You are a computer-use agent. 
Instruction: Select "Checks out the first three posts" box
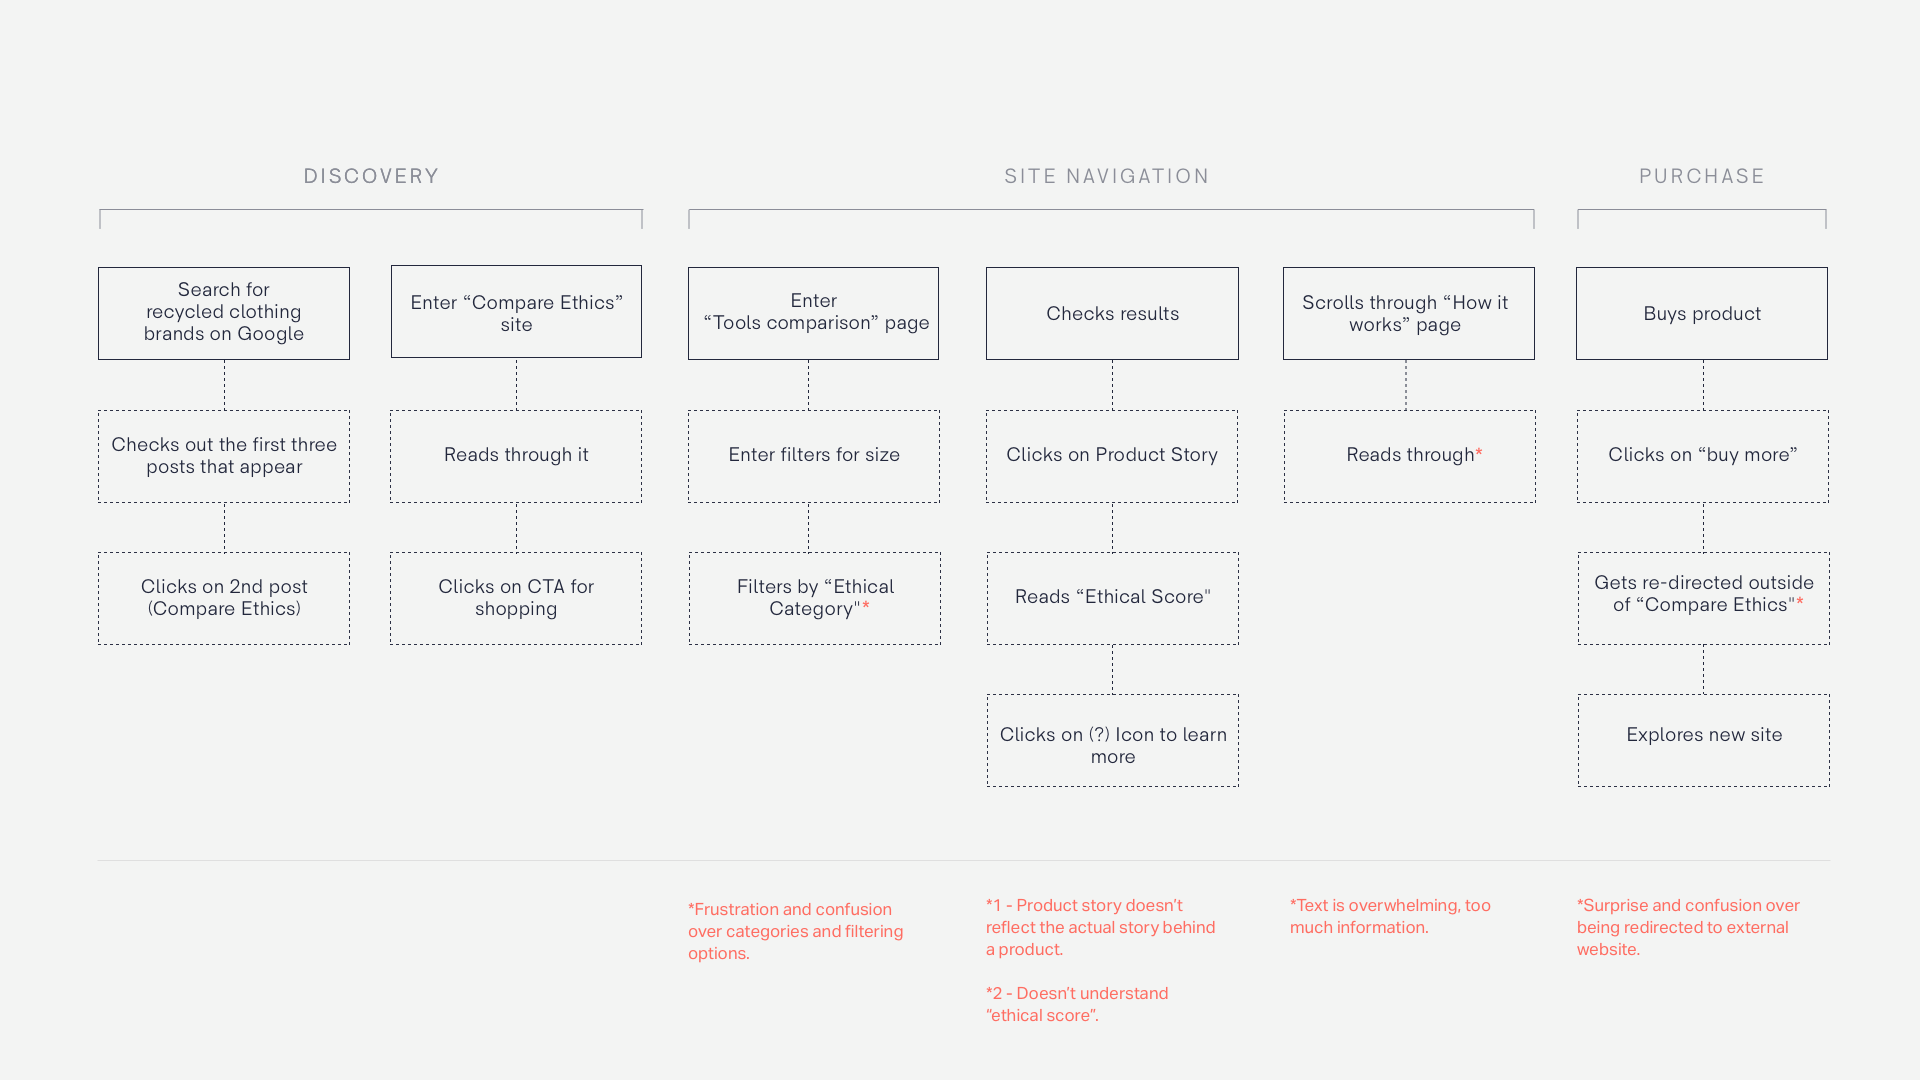pyautogui.click(x=224, y=456)
